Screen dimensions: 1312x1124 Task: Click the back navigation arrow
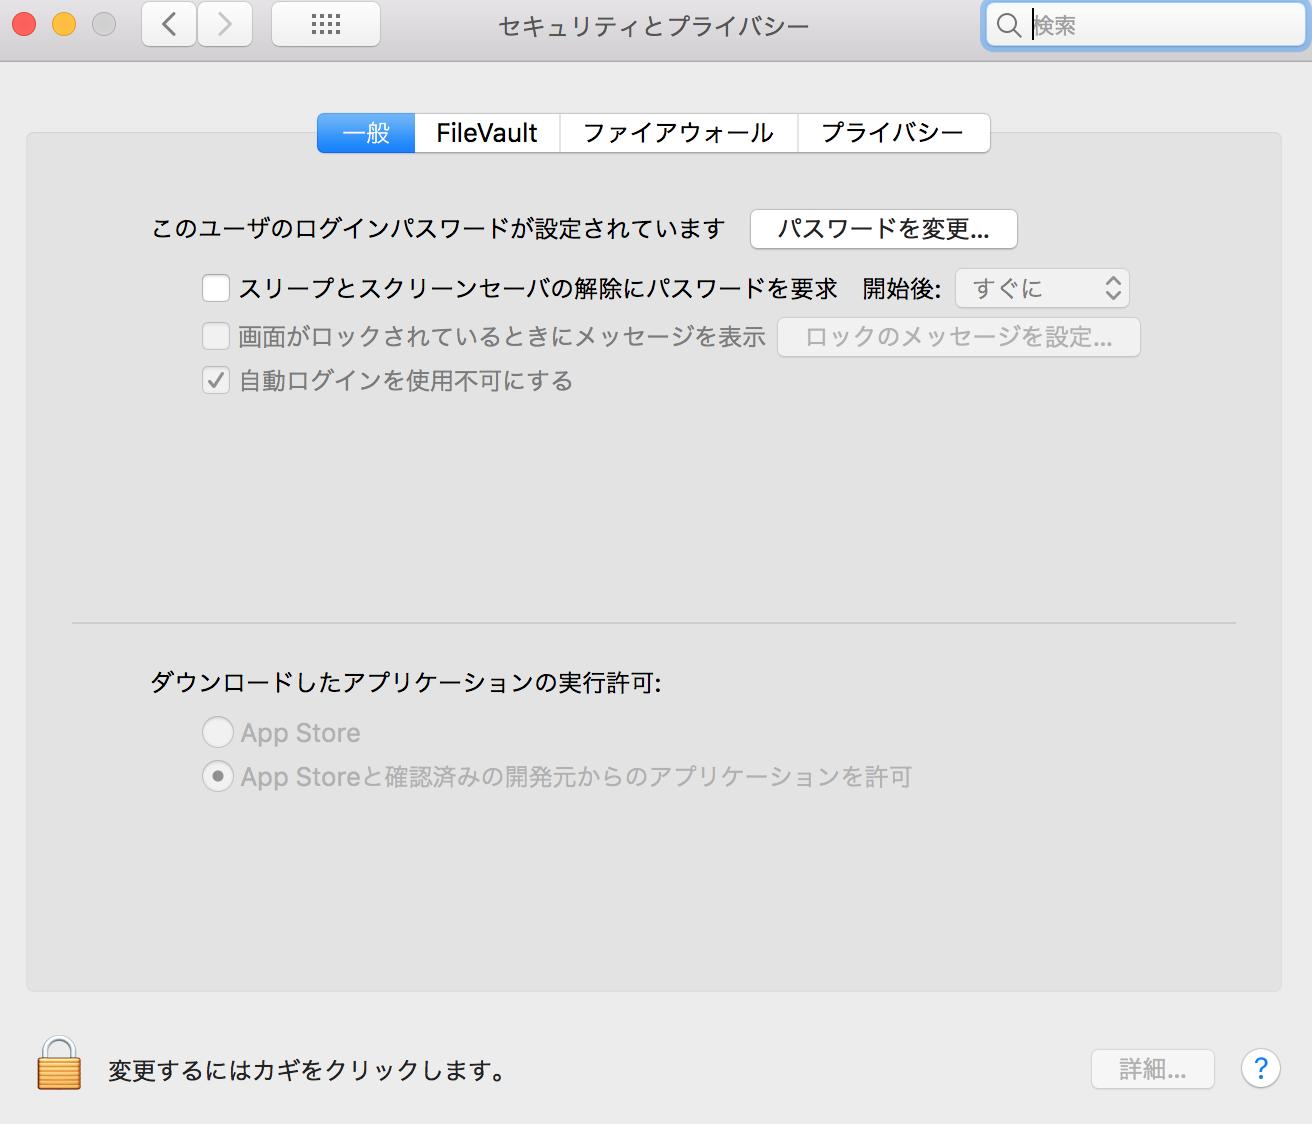click(x=169, y=24)
